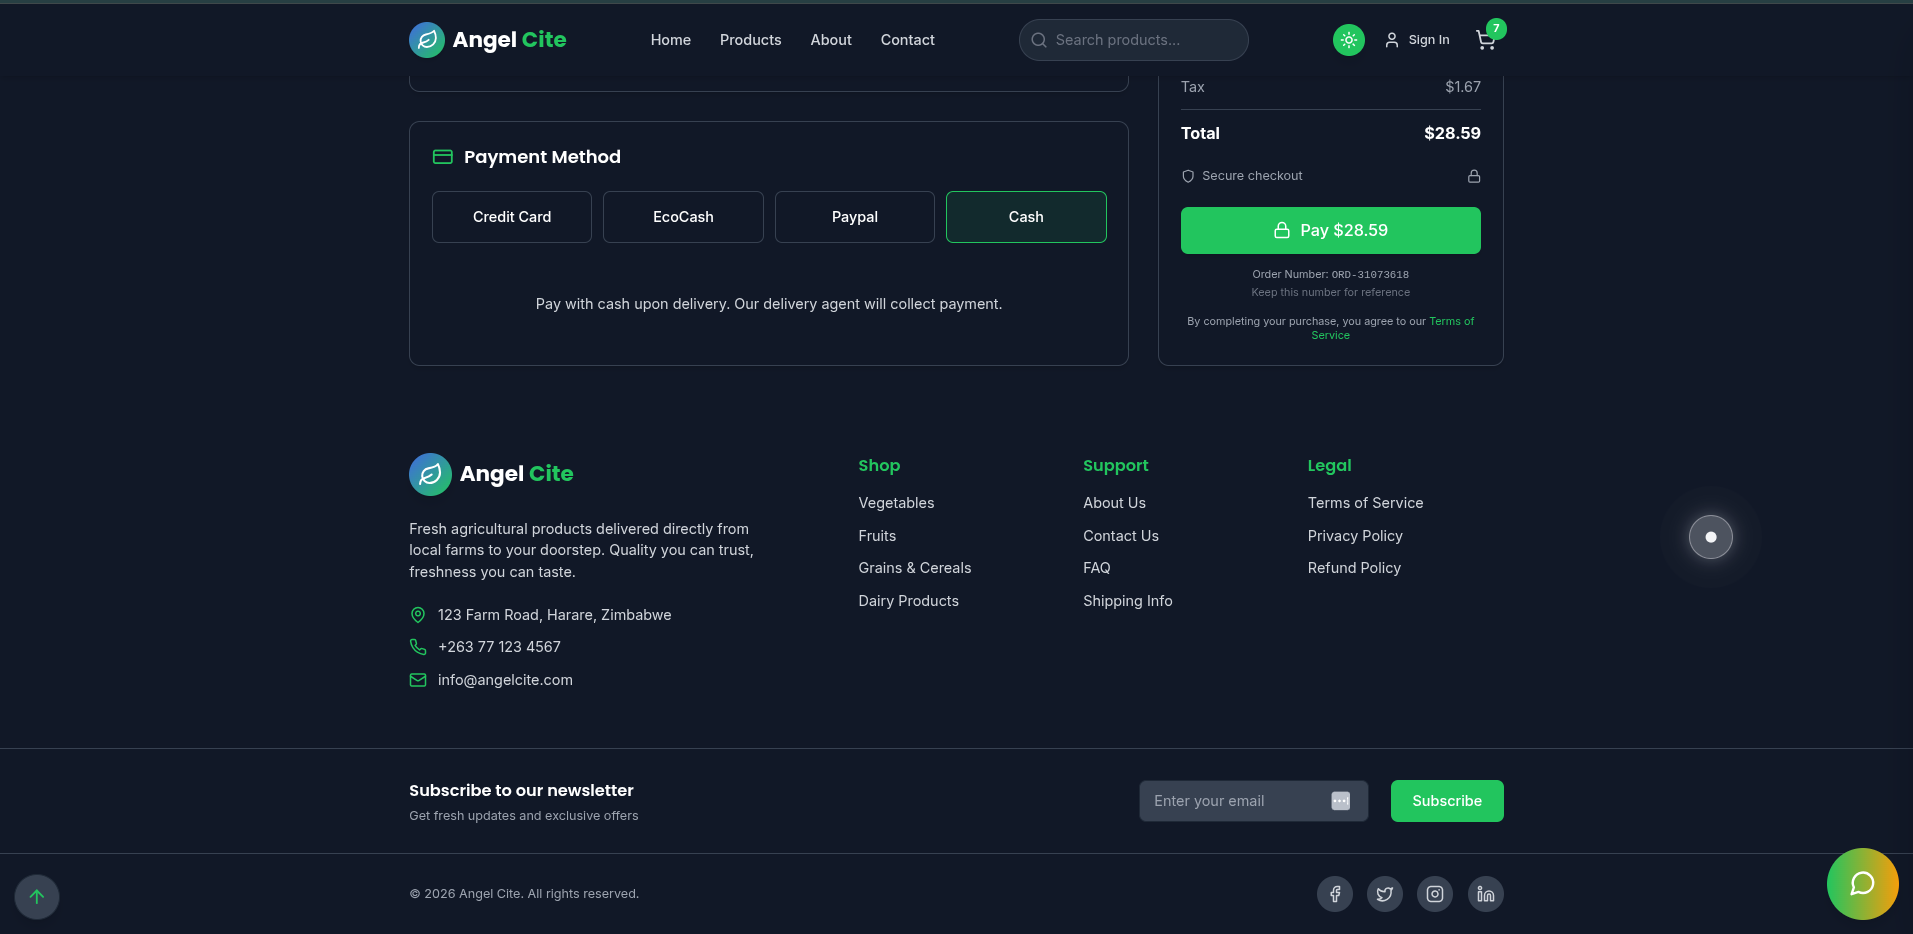This screenshot has height=934, width=1913.
Task: Click the Subscribe newsletter button
Action: coord(1446,801)
